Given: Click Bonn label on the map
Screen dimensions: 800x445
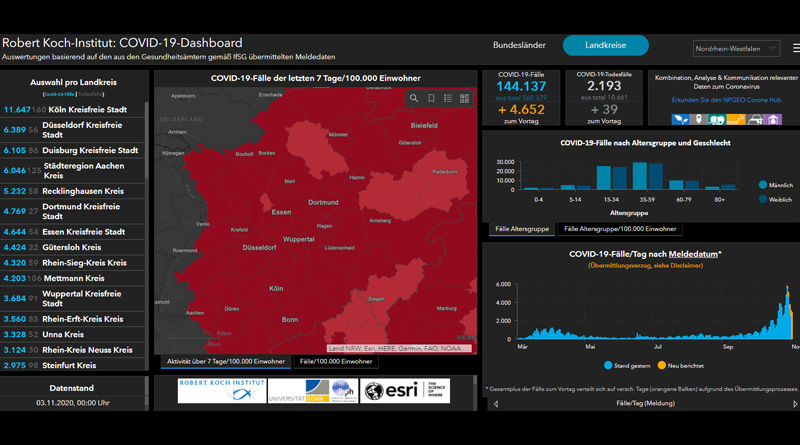Looking at the screenshot, I should pyautogui.click(x=290, y=320).
